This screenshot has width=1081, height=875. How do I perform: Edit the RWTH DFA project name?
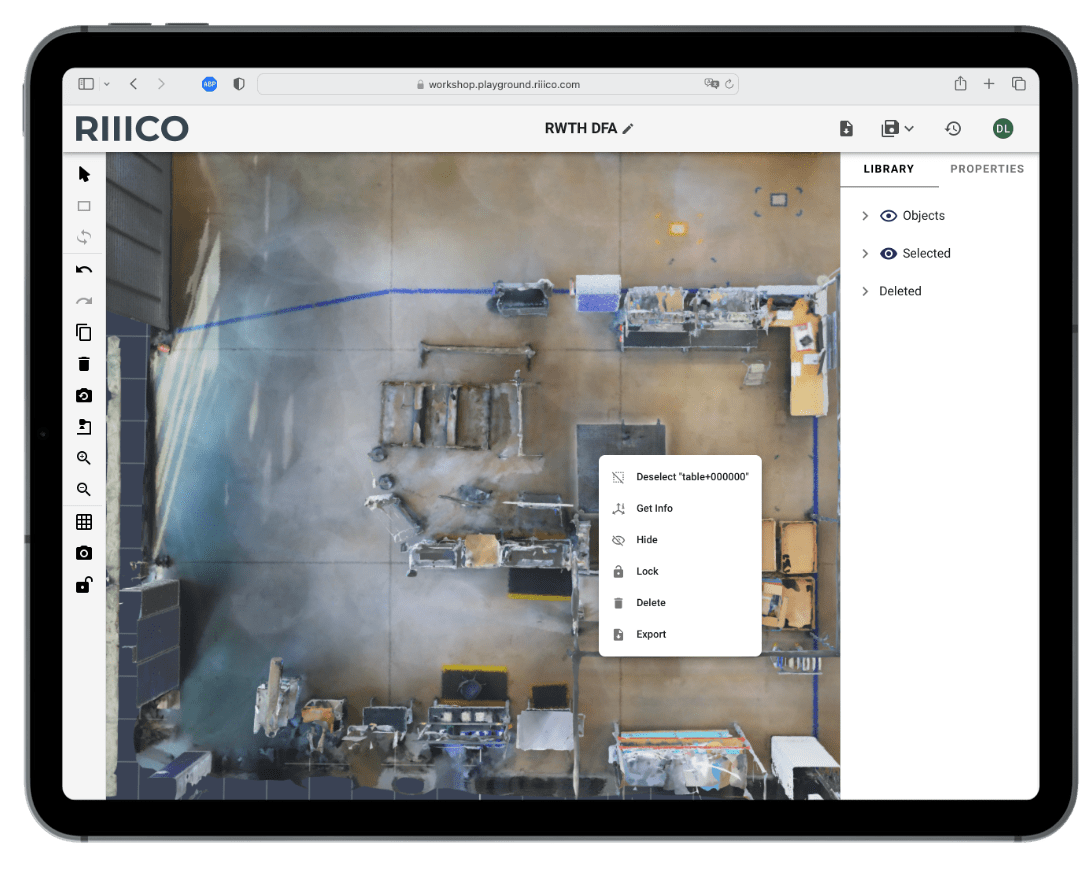click(628, 128)
